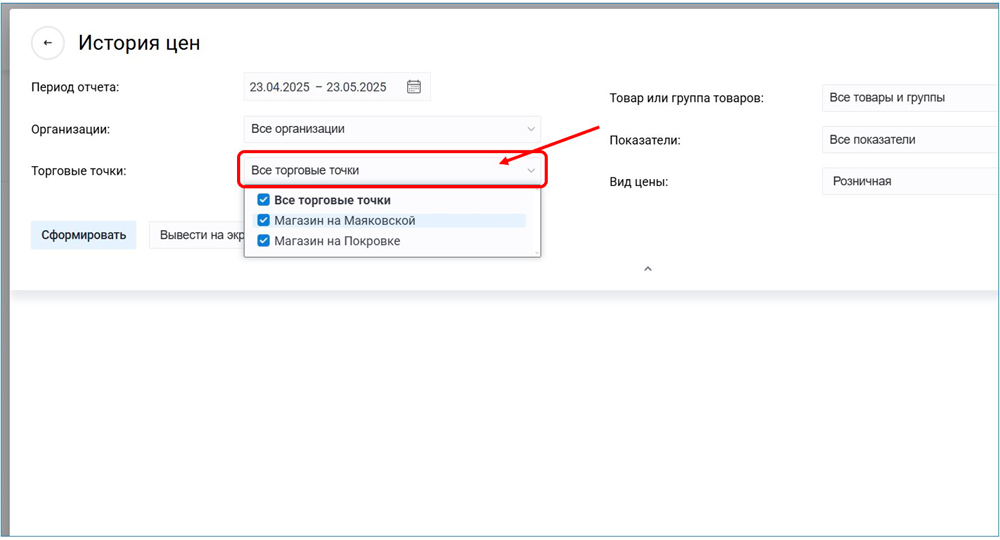Click the date range 23.04.2025 – 23.05.2025 field
The width and height of the screenshot is (1000, 540).
click(x=320, y=87)
